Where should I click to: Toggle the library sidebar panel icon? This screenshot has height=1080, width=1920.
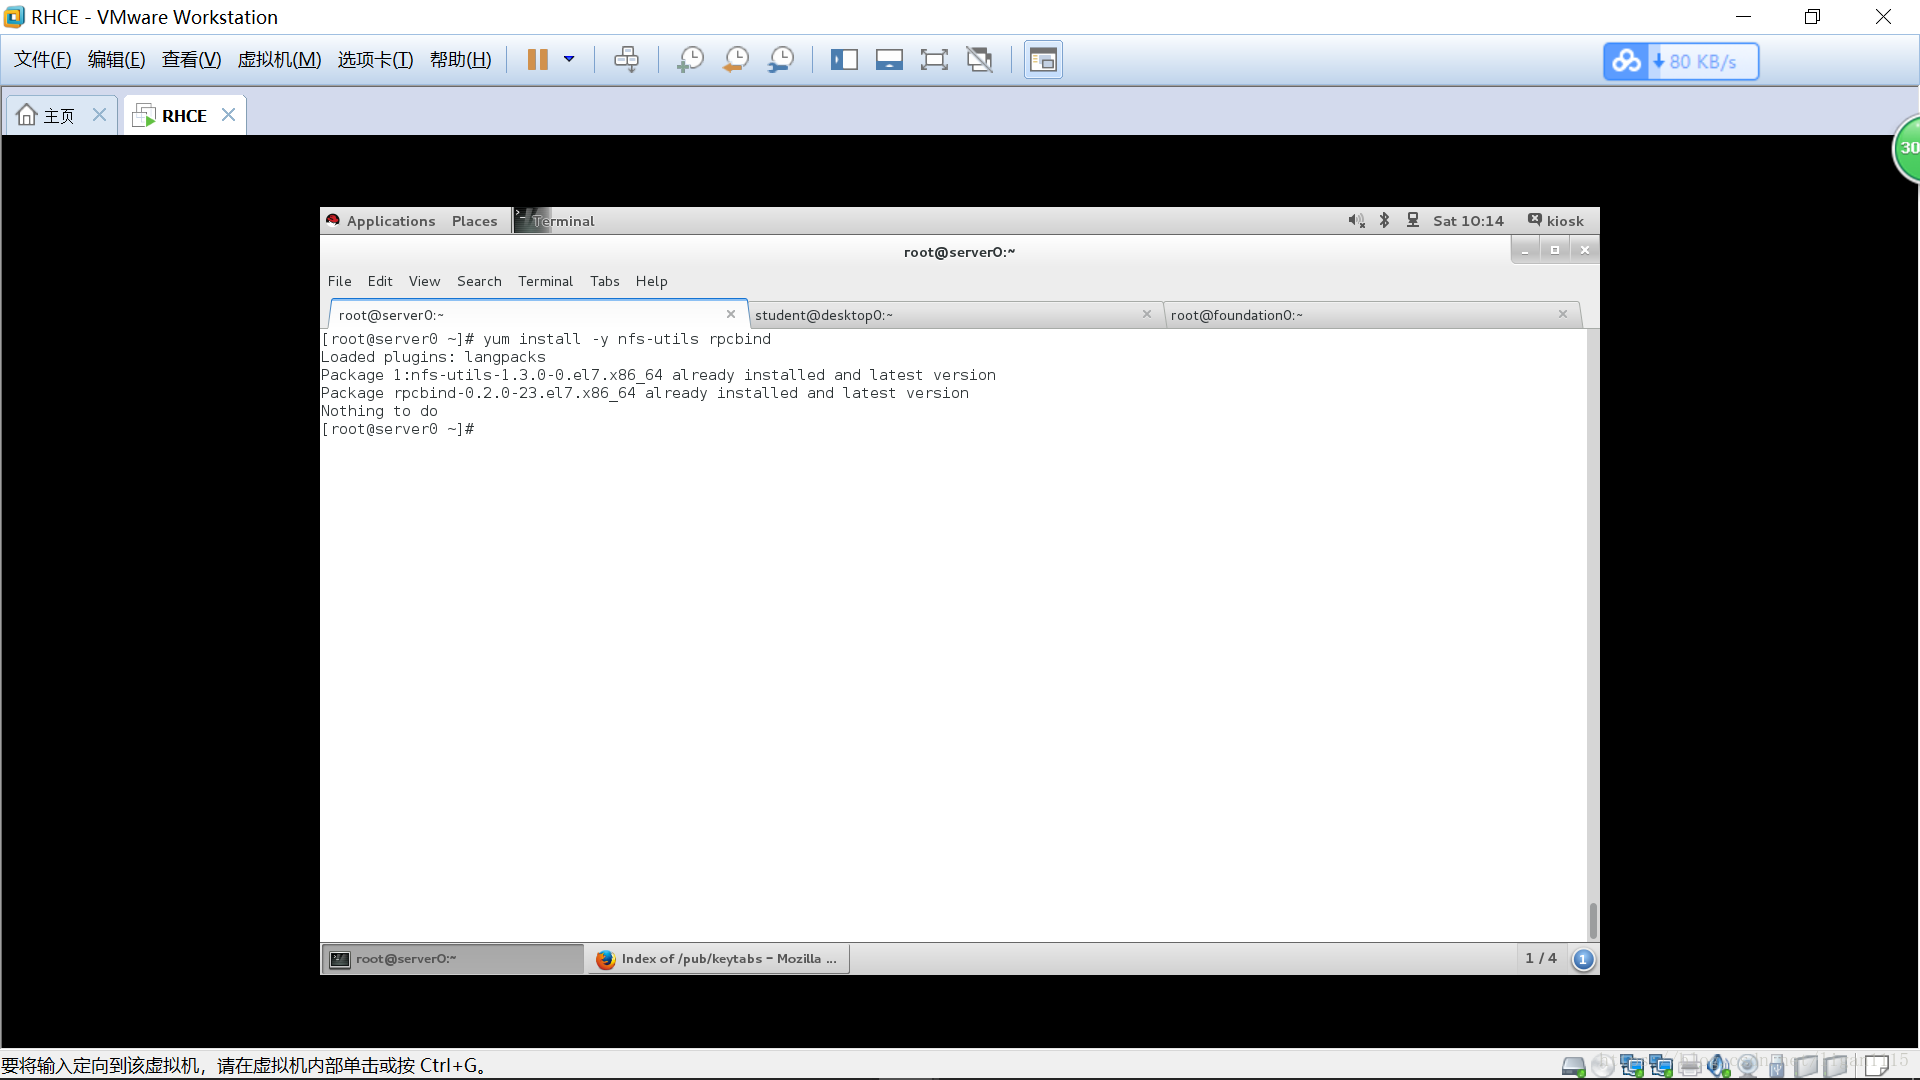tap(844, 60)
